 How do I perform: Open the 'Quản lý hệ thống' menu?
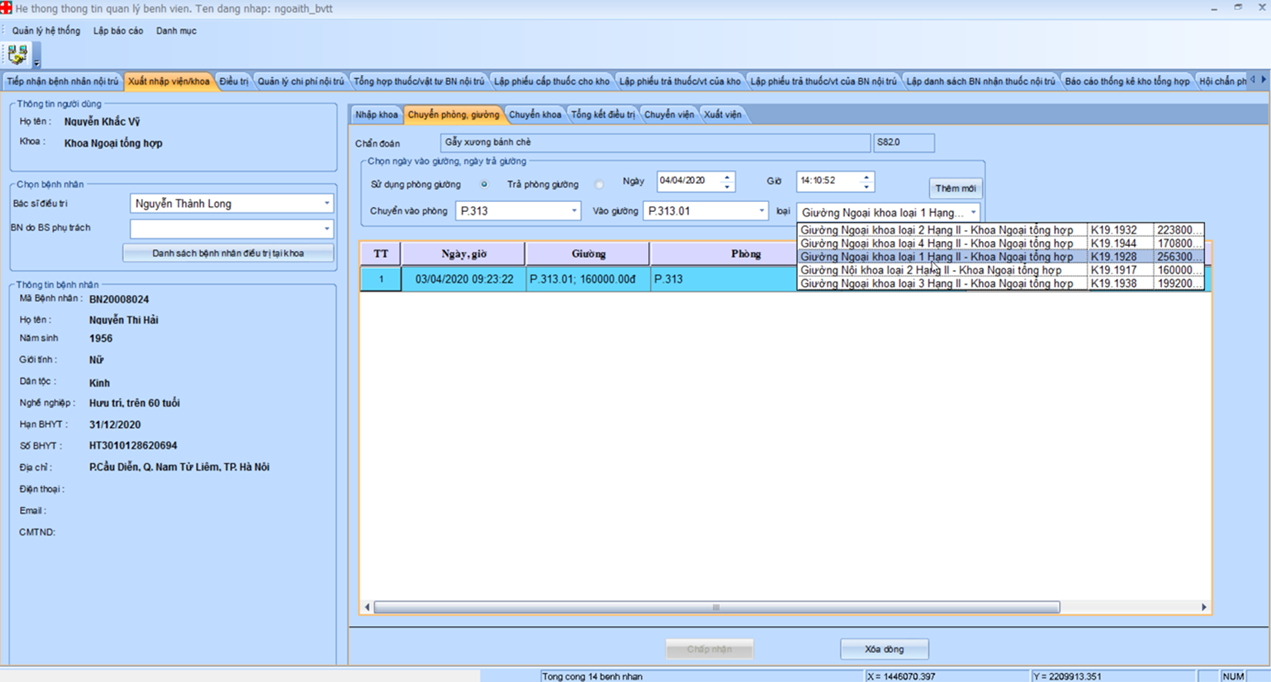point(46,31)
